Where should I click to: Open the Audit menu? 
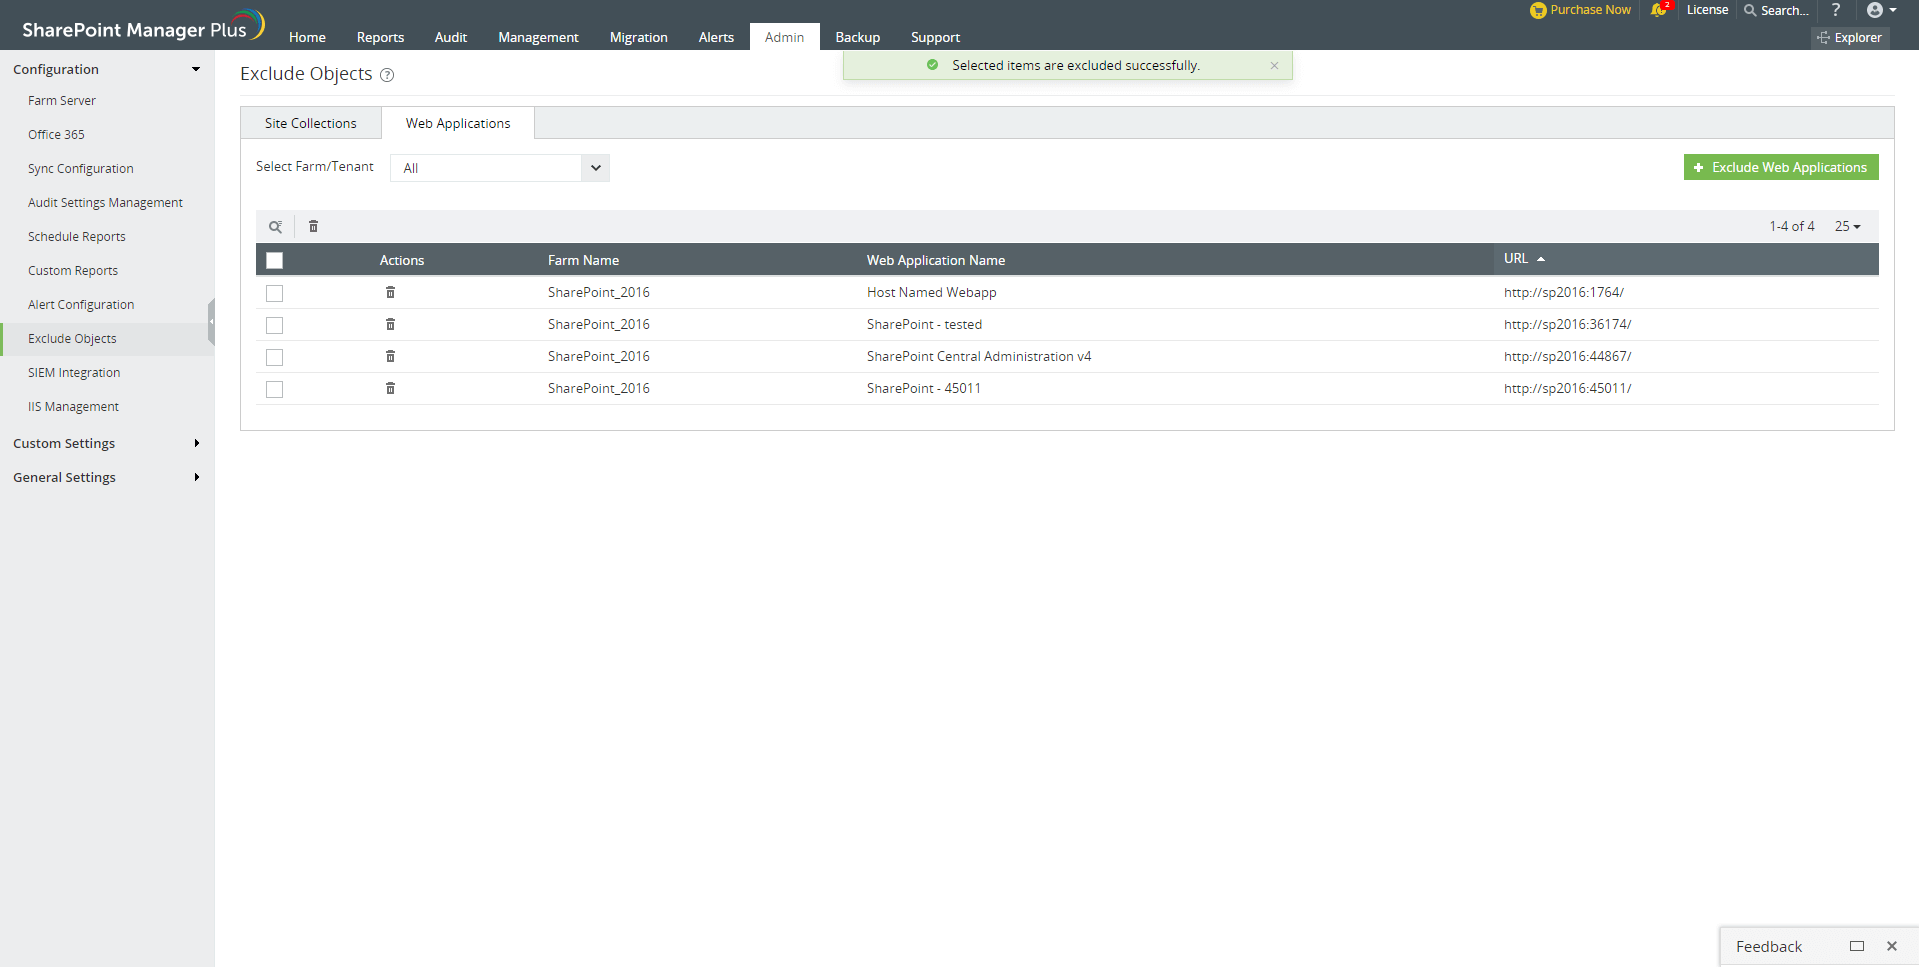point(451,37)
